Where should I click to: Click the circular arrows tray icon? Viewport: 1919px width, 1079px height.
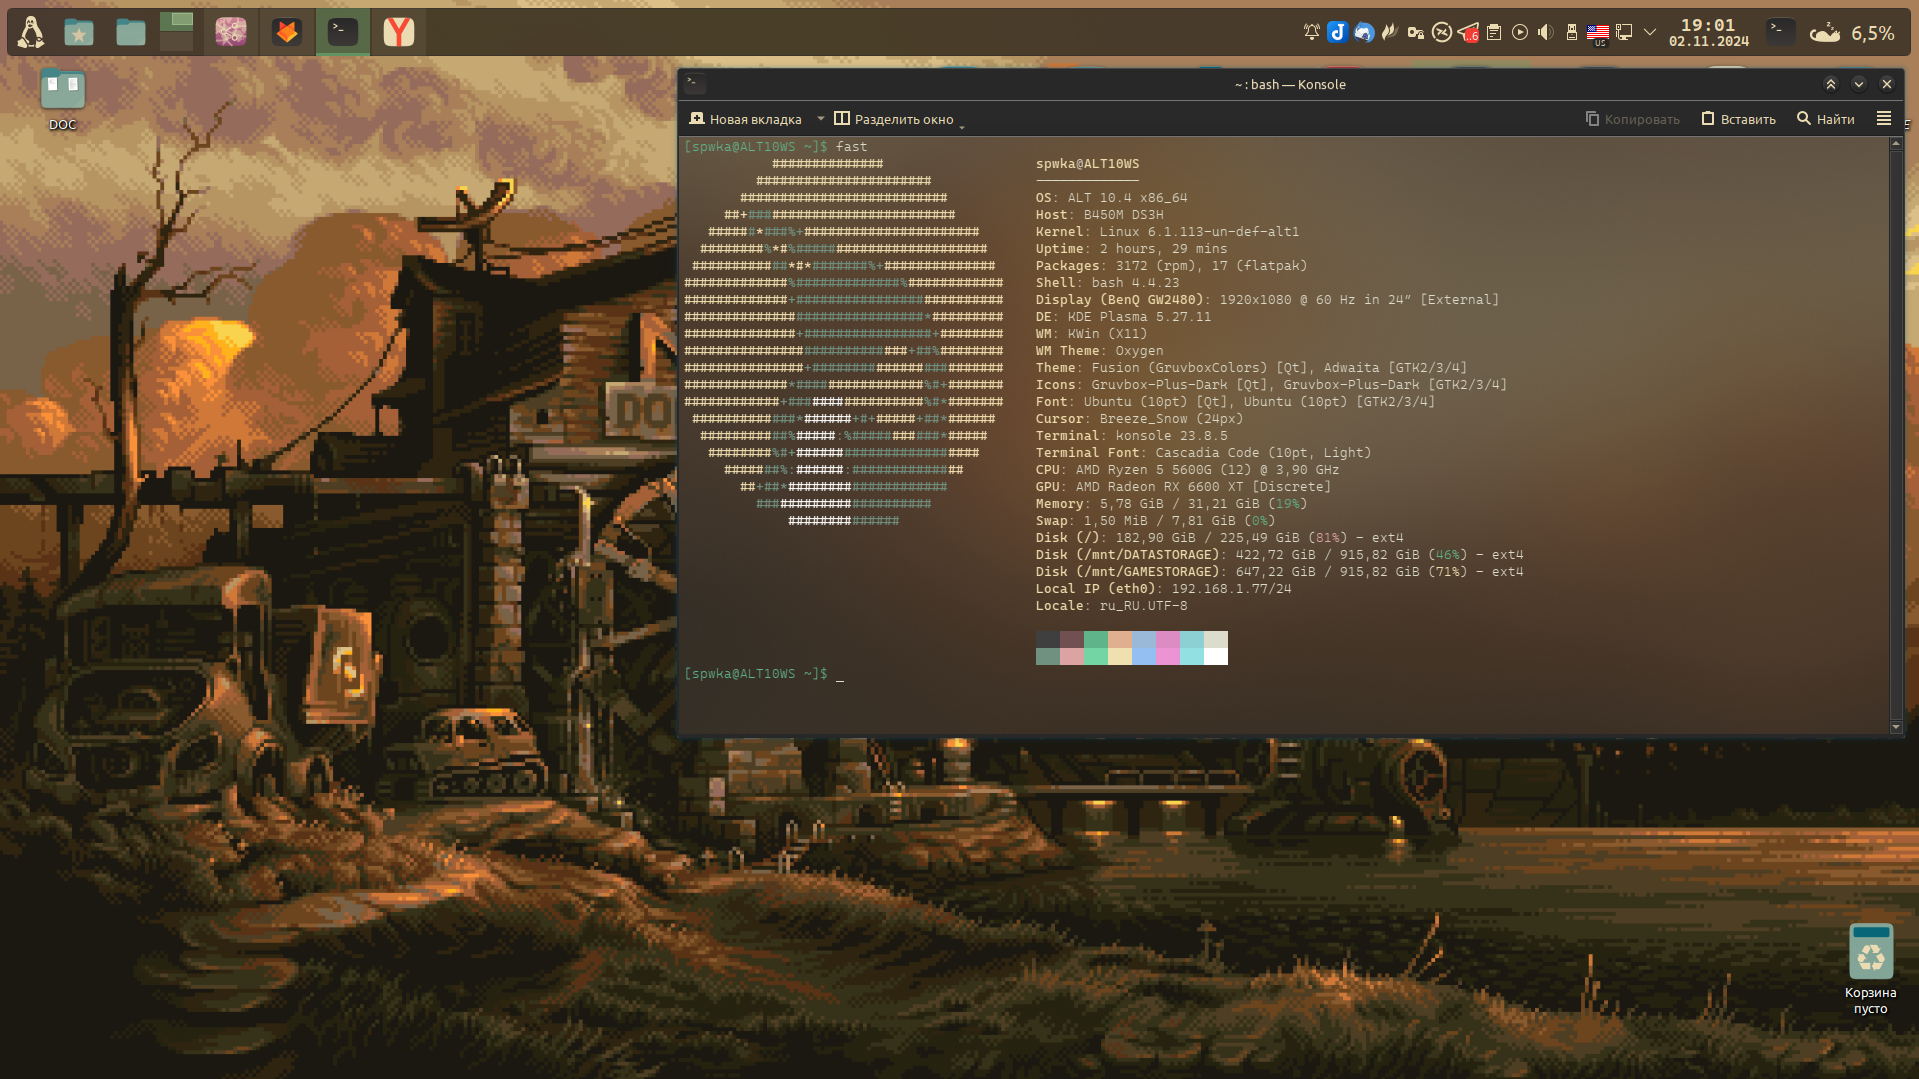(x=1441, y=32)
